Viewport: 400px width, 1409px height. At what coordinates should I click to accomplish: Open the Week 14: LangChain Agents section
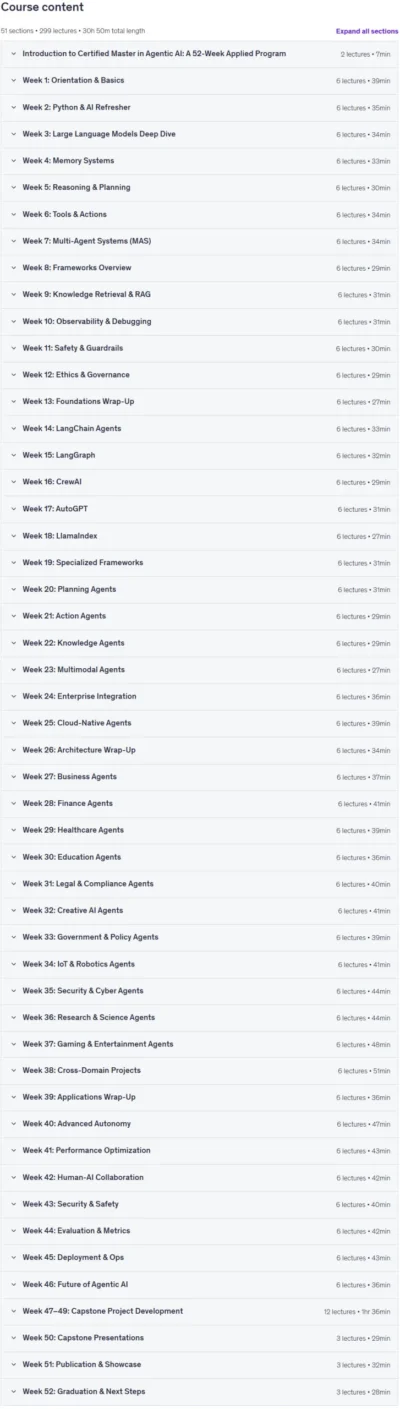tap(200, 428)
